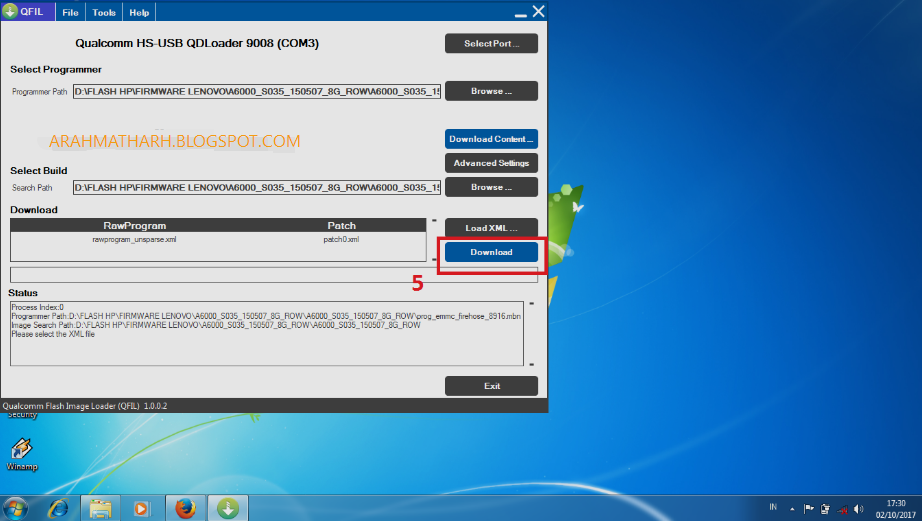The height and width of the screenshot is (521, 922).
Task: Click the volume speaker icon
Action: coord(858,509)
